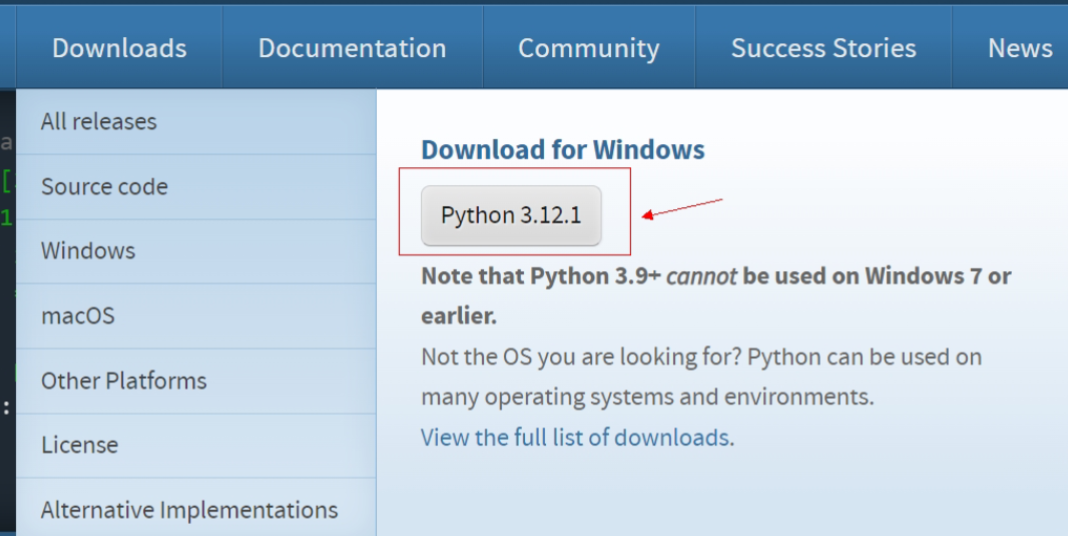This screenshot has width=1068, height=536.
Task: Open Alternative Implementations in the Downloads submenu
Action: point(196,509)
